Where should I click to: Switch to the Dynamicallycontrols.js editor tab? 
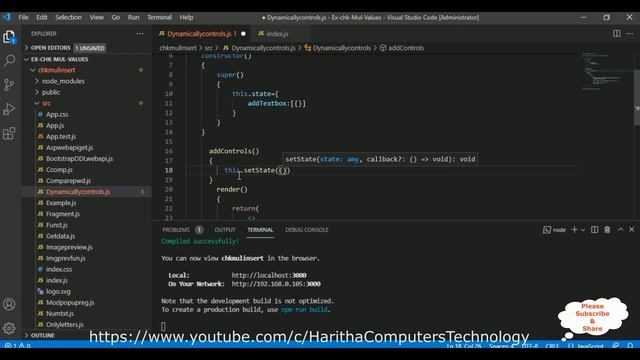pos(199,34)
